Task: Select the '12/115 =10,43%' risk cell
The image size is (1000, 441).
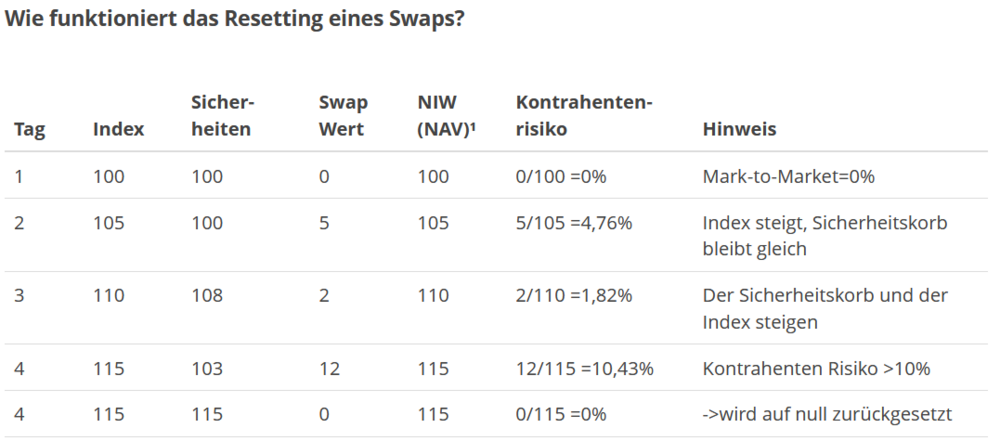Action: [x=584, y=369]
